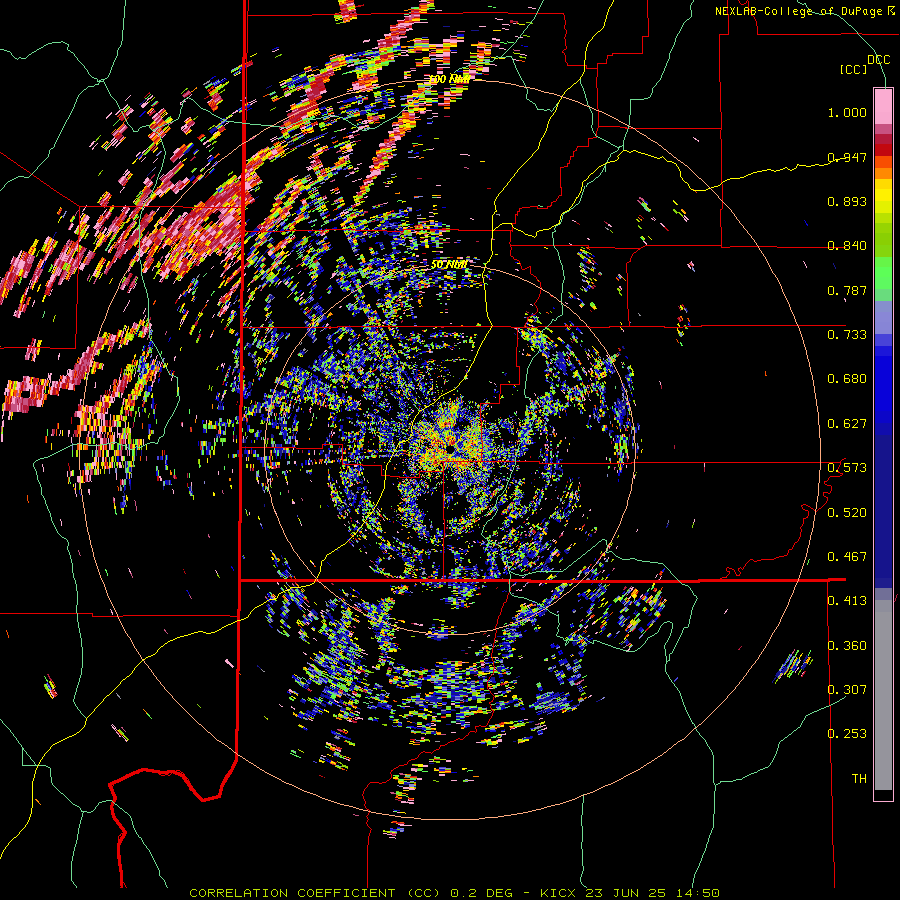Click the TH threshold label
900x900 pixels.
click(x=859, y=779)
